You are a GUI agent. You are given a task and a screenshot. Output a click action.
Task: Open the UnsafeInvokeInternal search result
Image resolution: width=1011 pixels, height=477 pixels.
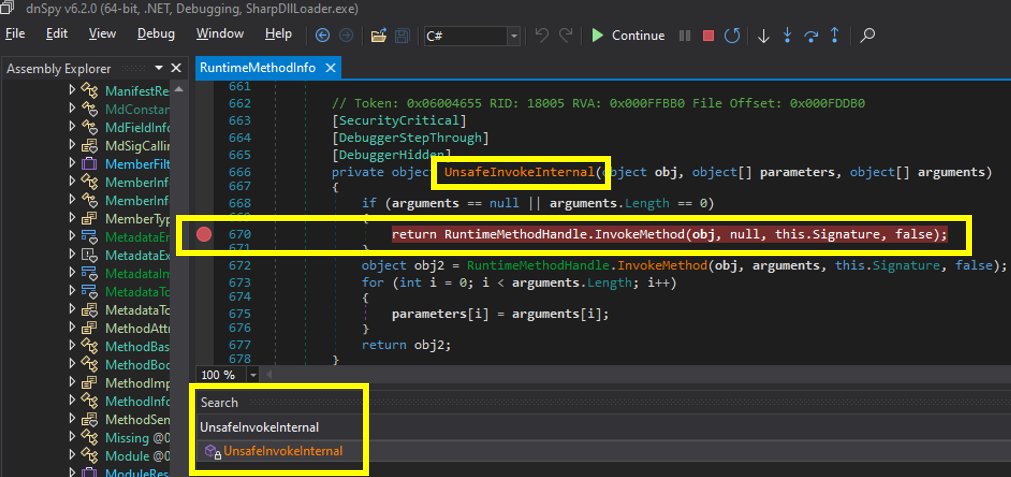[283, 451]
